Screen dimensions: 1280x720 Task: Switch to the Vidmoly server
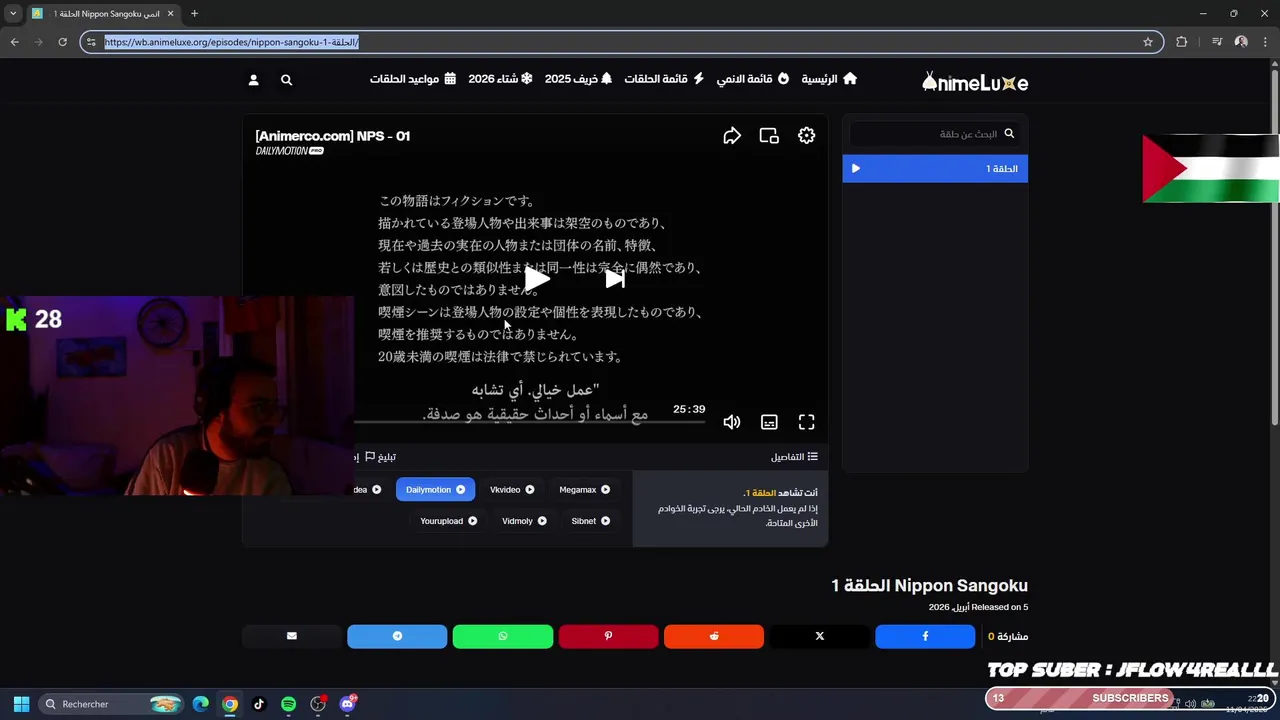524,521
